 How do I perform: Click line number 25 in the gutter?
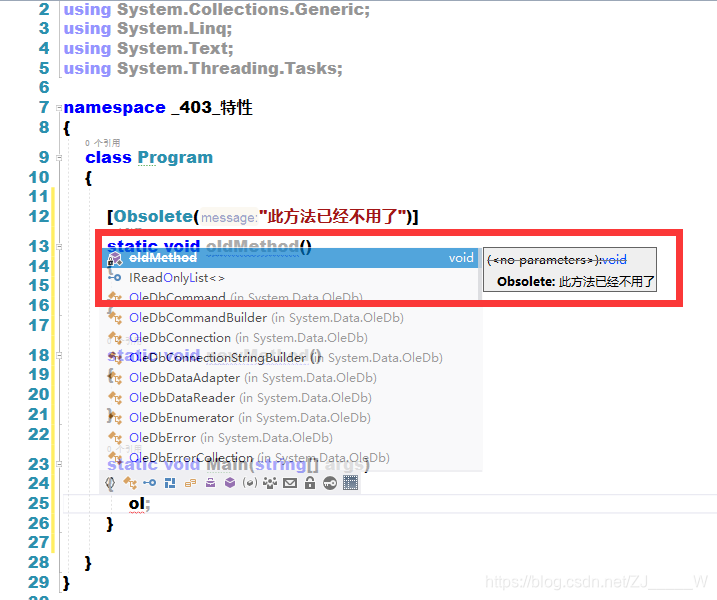point(39,504)
